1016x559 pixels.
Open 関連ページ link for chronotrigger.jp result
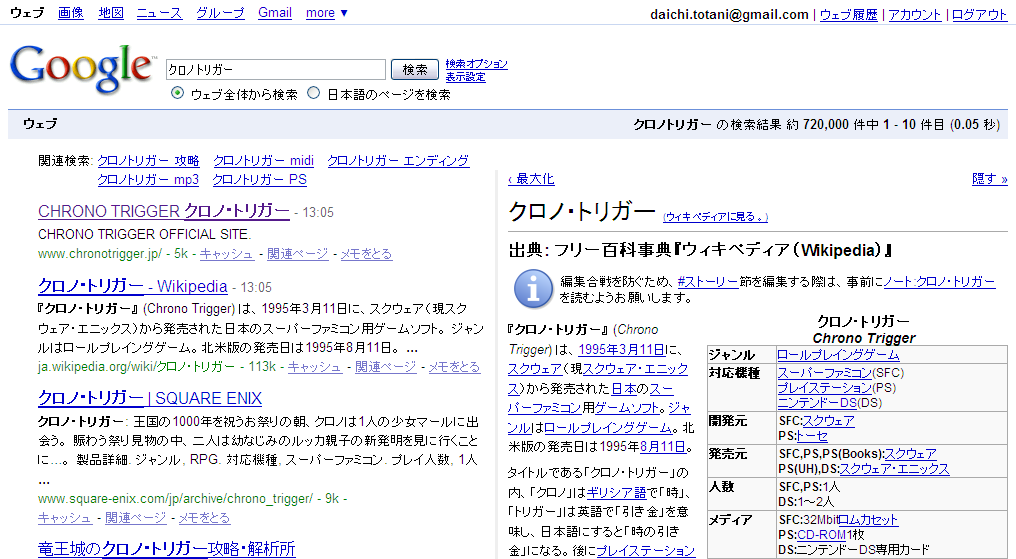[x=297, y=254]
